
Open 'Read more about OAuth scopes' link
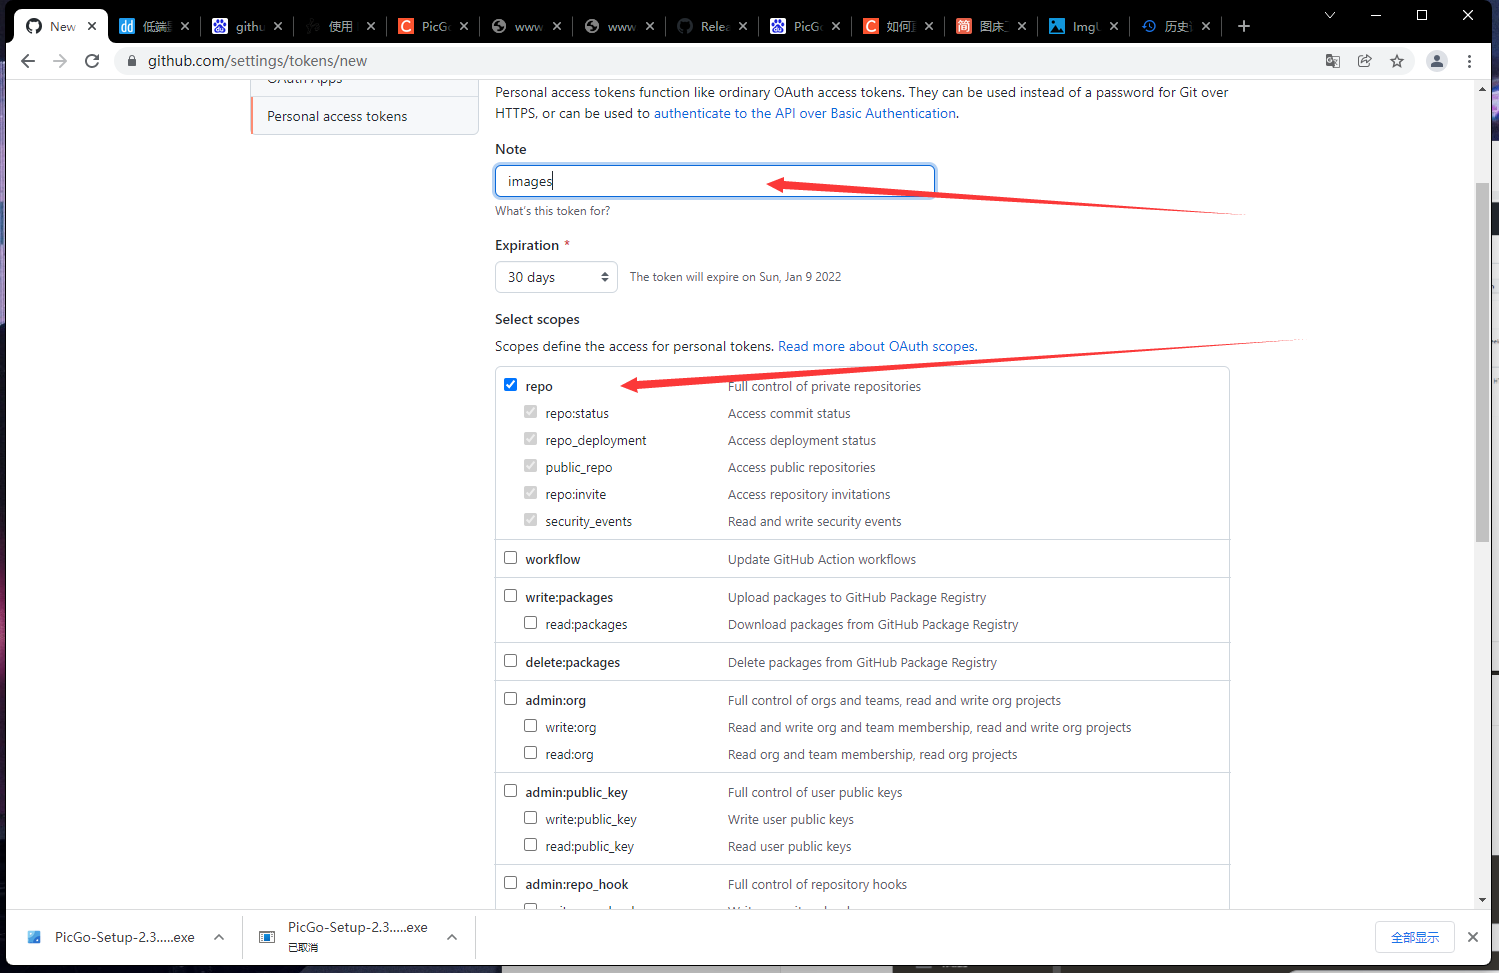tap(876, 346)
